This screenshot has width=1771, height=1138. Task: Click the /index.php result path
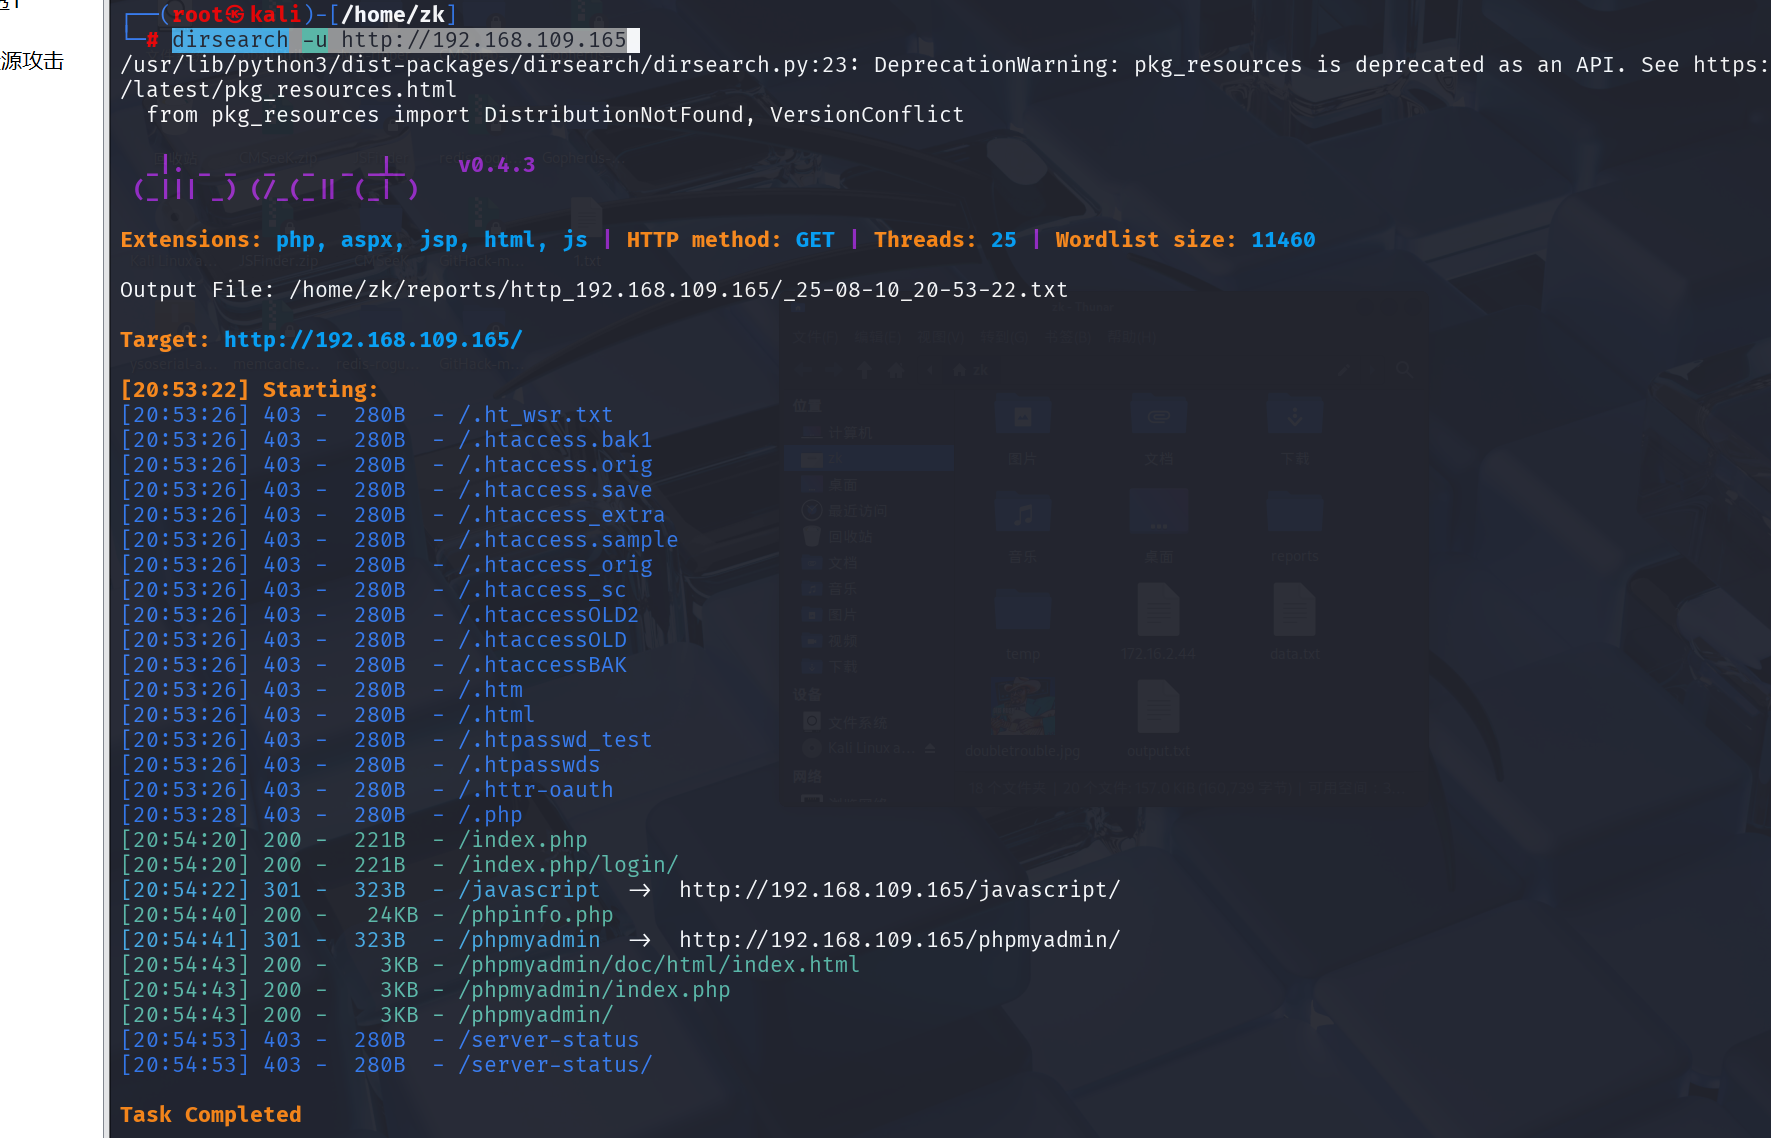(x=522, y=840)
